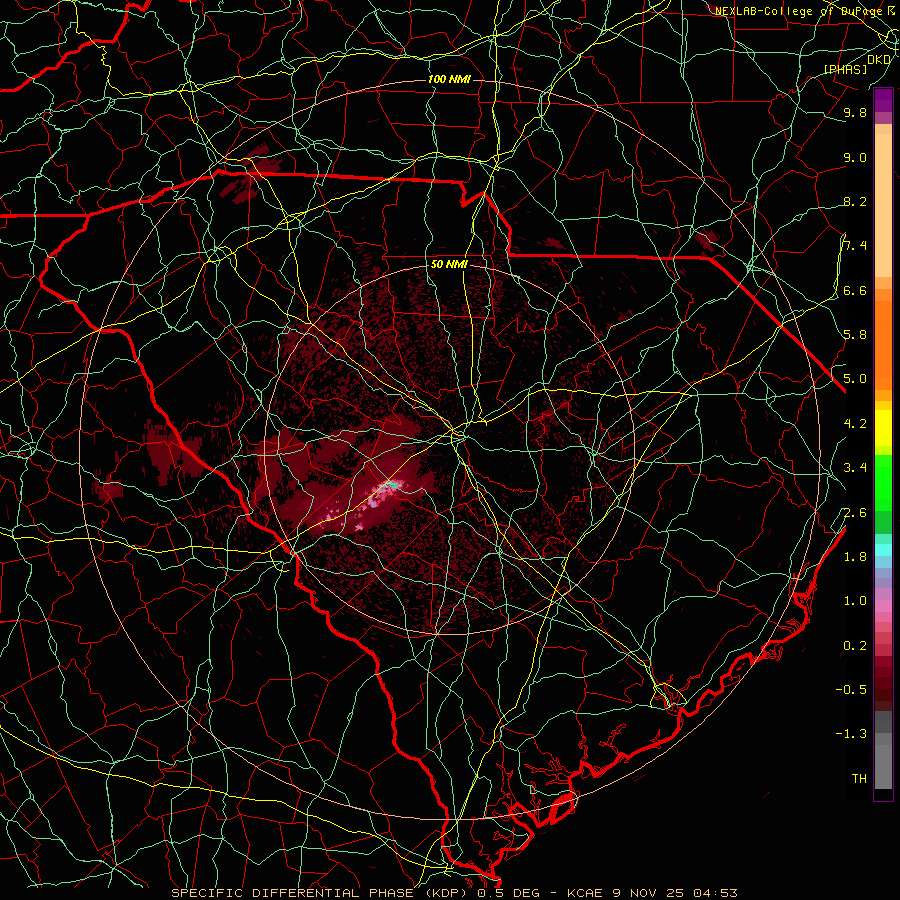Click the TH threshold label on the scale
Image resolution: width=900 pixels, height=900 pixels.
coord(859,779)
